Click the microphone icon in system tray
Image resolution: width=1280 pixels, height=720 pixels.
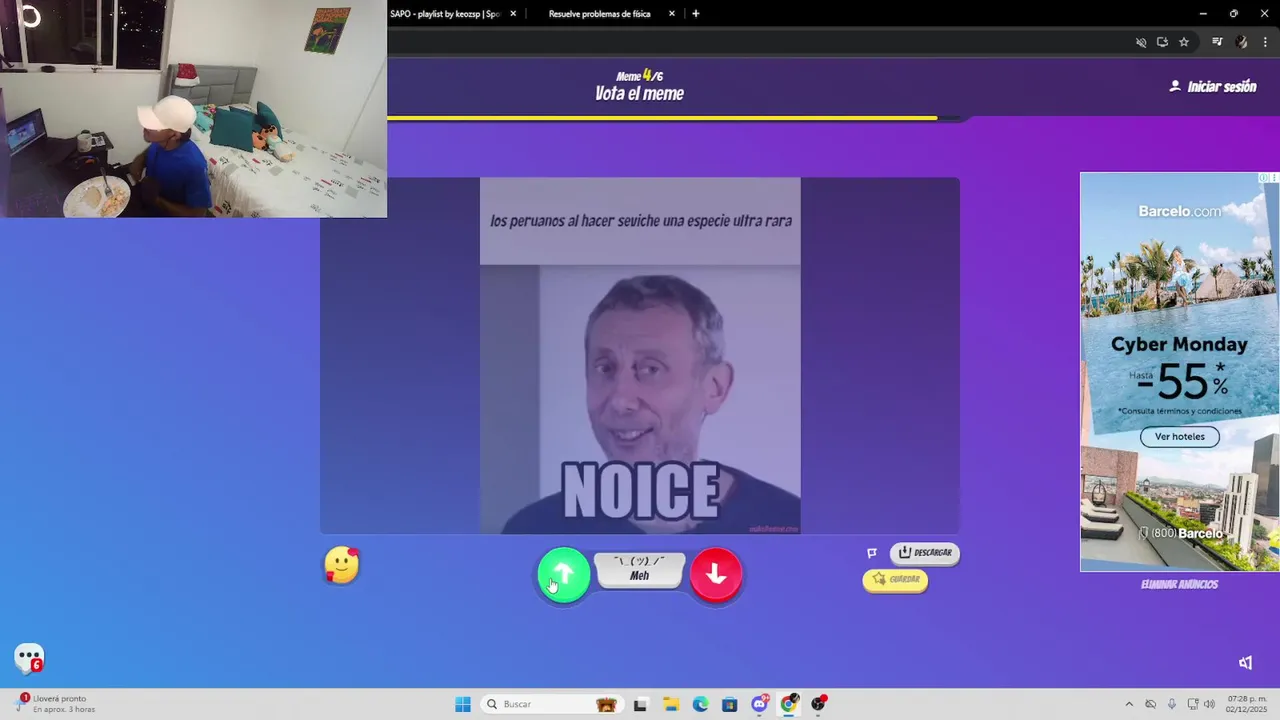click(x=1172, y=704)
